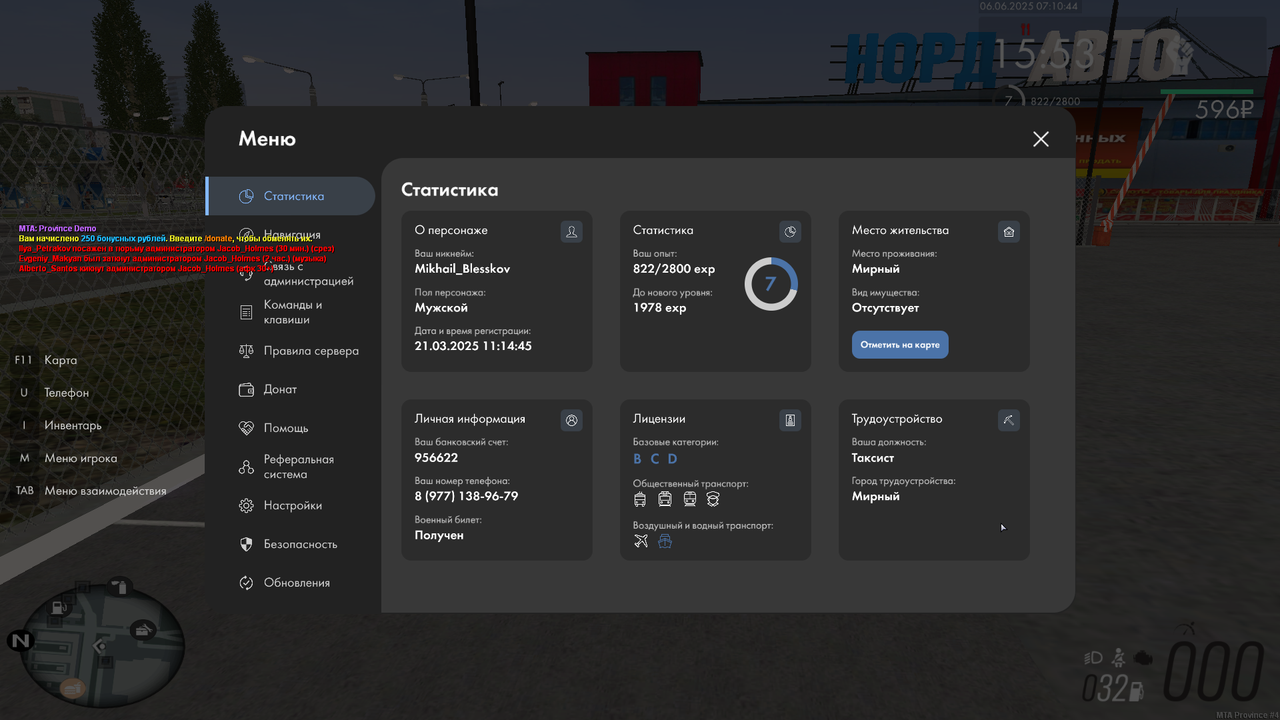
Task: Click Мирный under Место проживания
Action: point(876,269)
